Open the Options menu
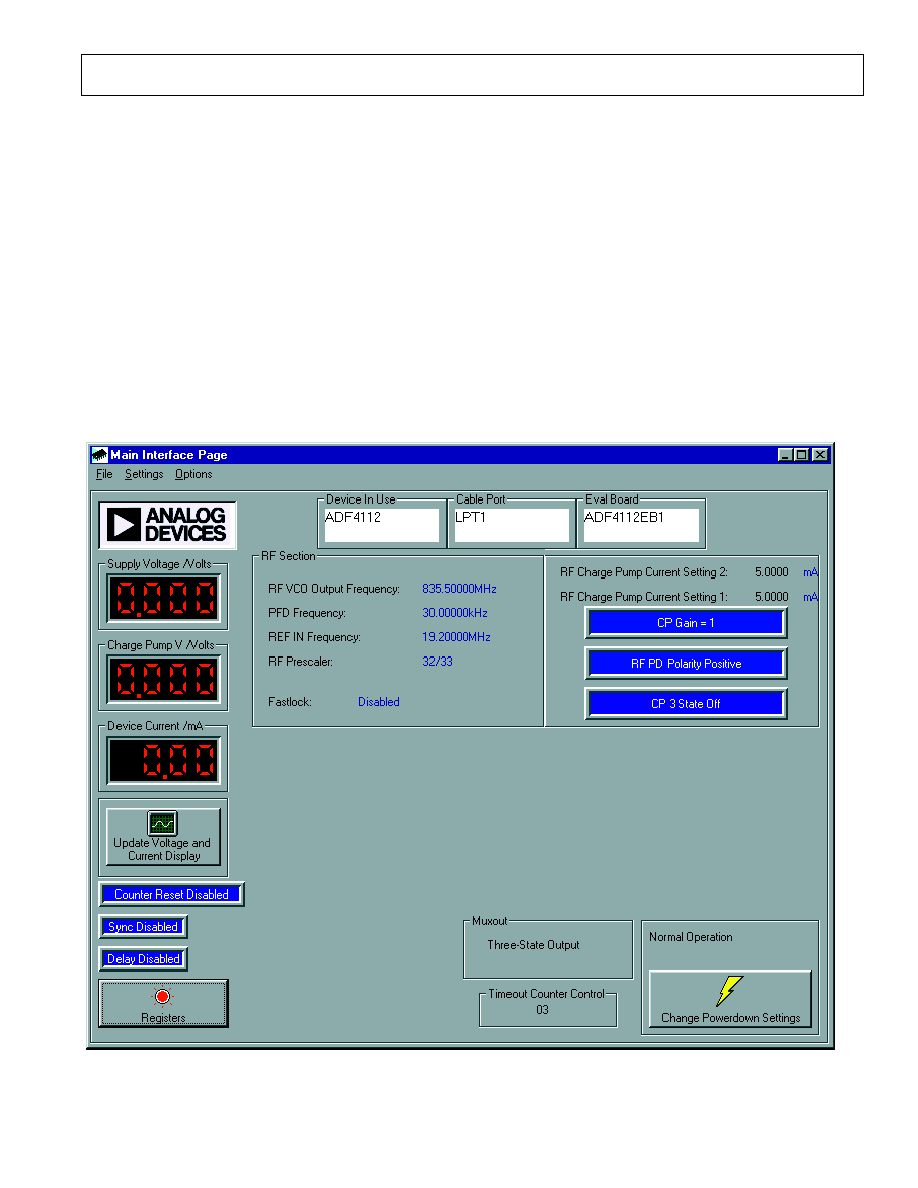918x1188 pixels. pyautogui.click(x=193, y=474)
